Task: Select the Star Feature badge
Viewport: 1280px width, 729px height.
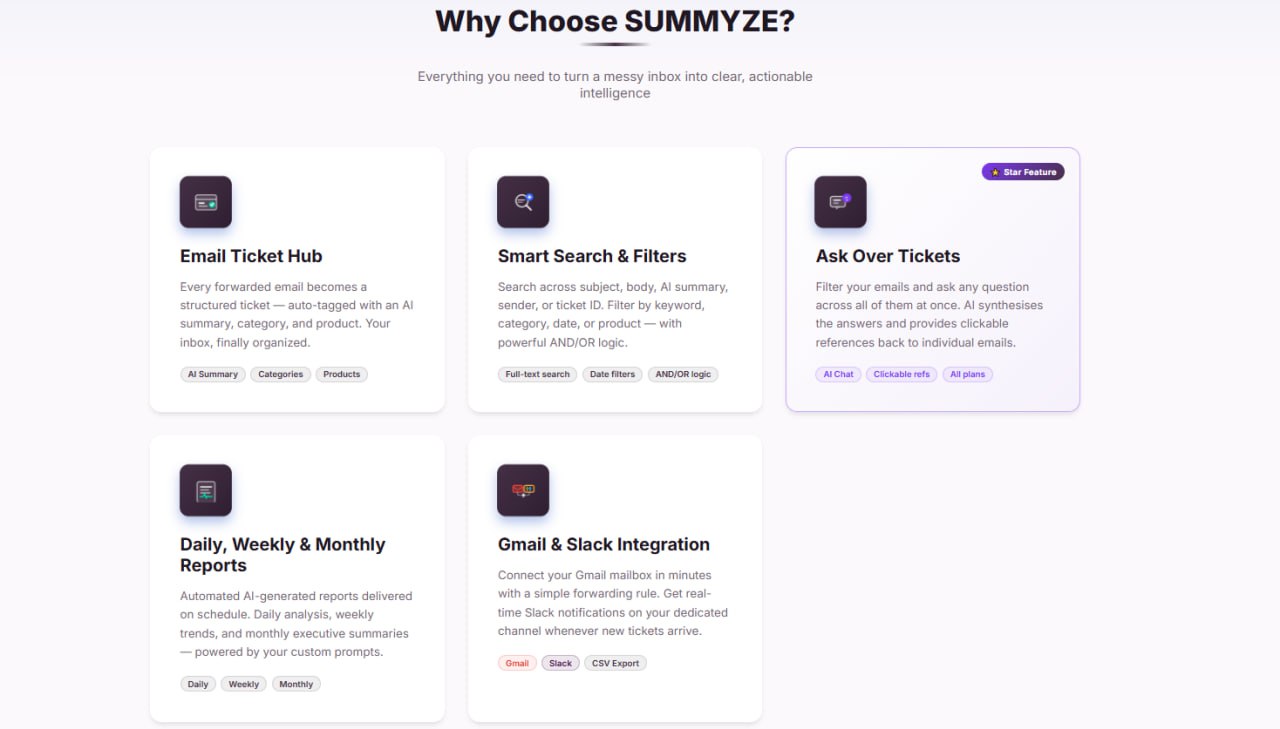Action: pyautogui.click(x=1022, y=171)
